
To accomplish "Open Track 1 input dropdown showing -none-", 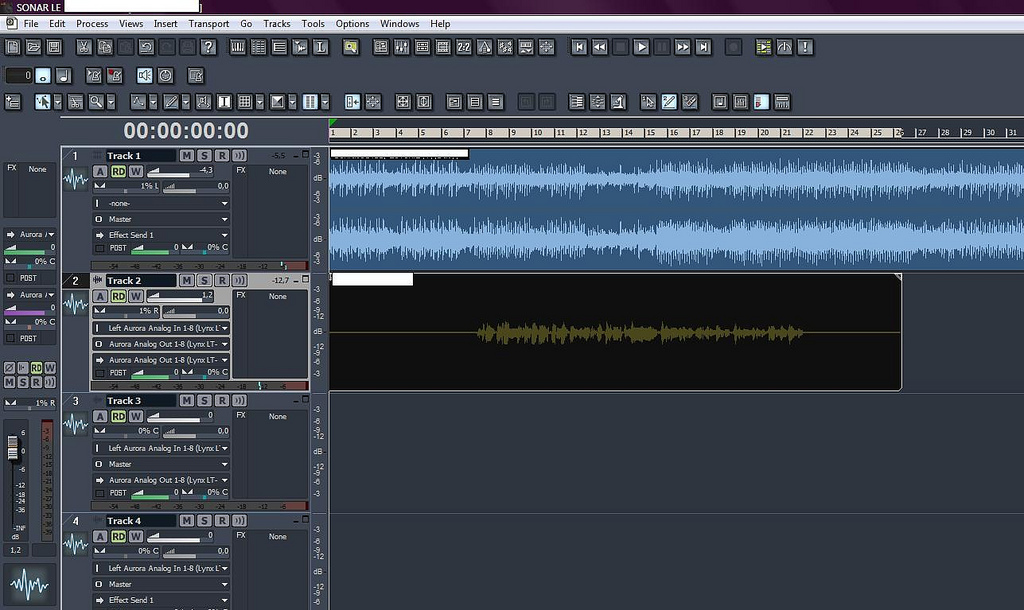I will point(161,203).
